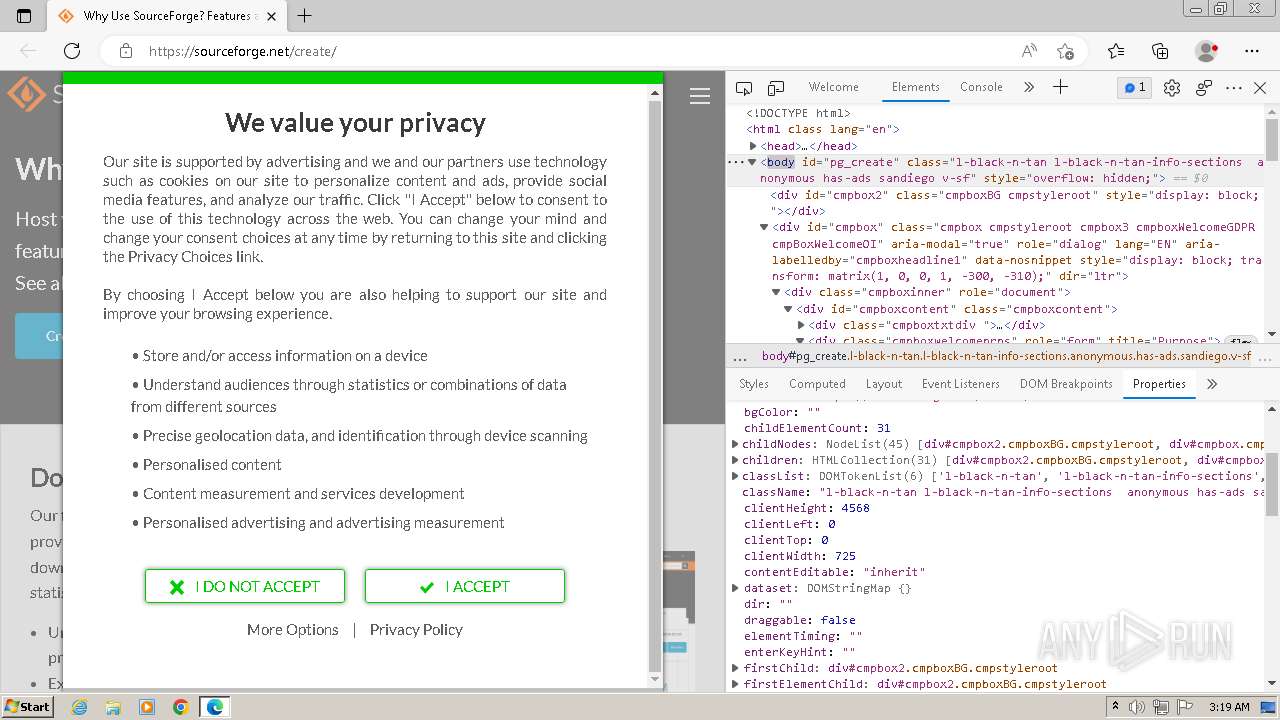Screen dimensions: 1280x720
Task: Show more sidebar tabs chevron
Action: [x=1212, y=384]
